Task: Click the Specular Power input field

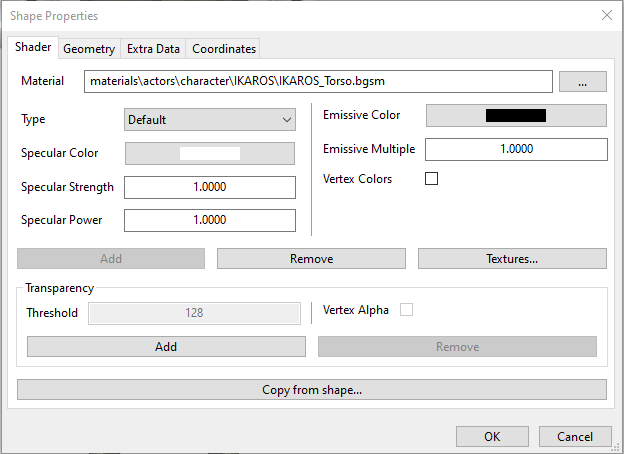Action: pyautogui.click(x=210, y=220)
